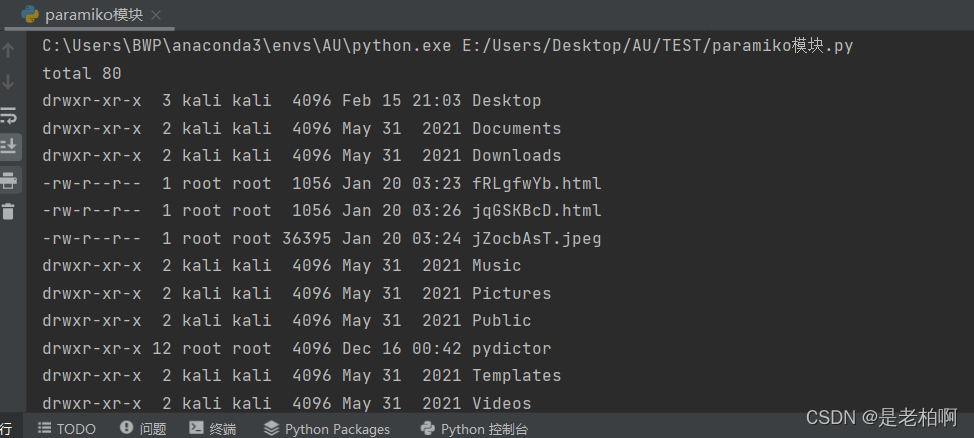Toggle soft-wrap in the console
Viewport: 974px width, 438px height.
(x=9, y=115)
